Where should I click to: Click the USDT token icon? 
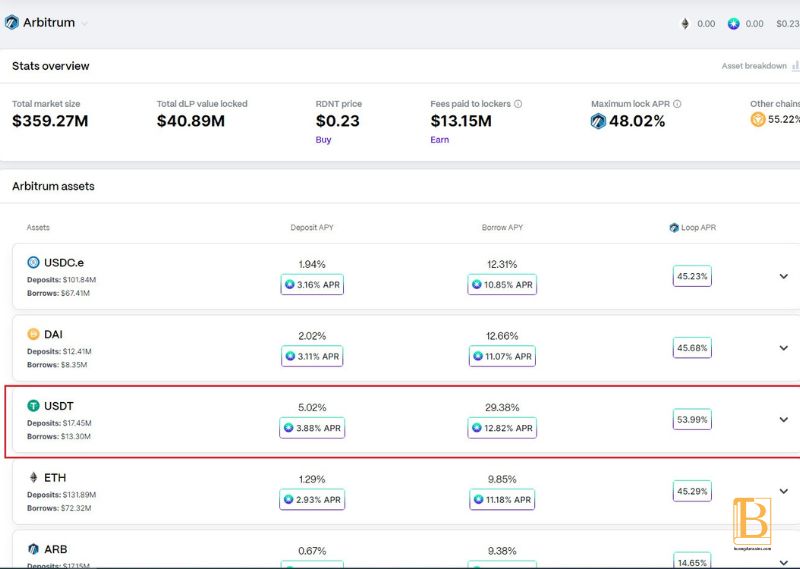(33, 406)
